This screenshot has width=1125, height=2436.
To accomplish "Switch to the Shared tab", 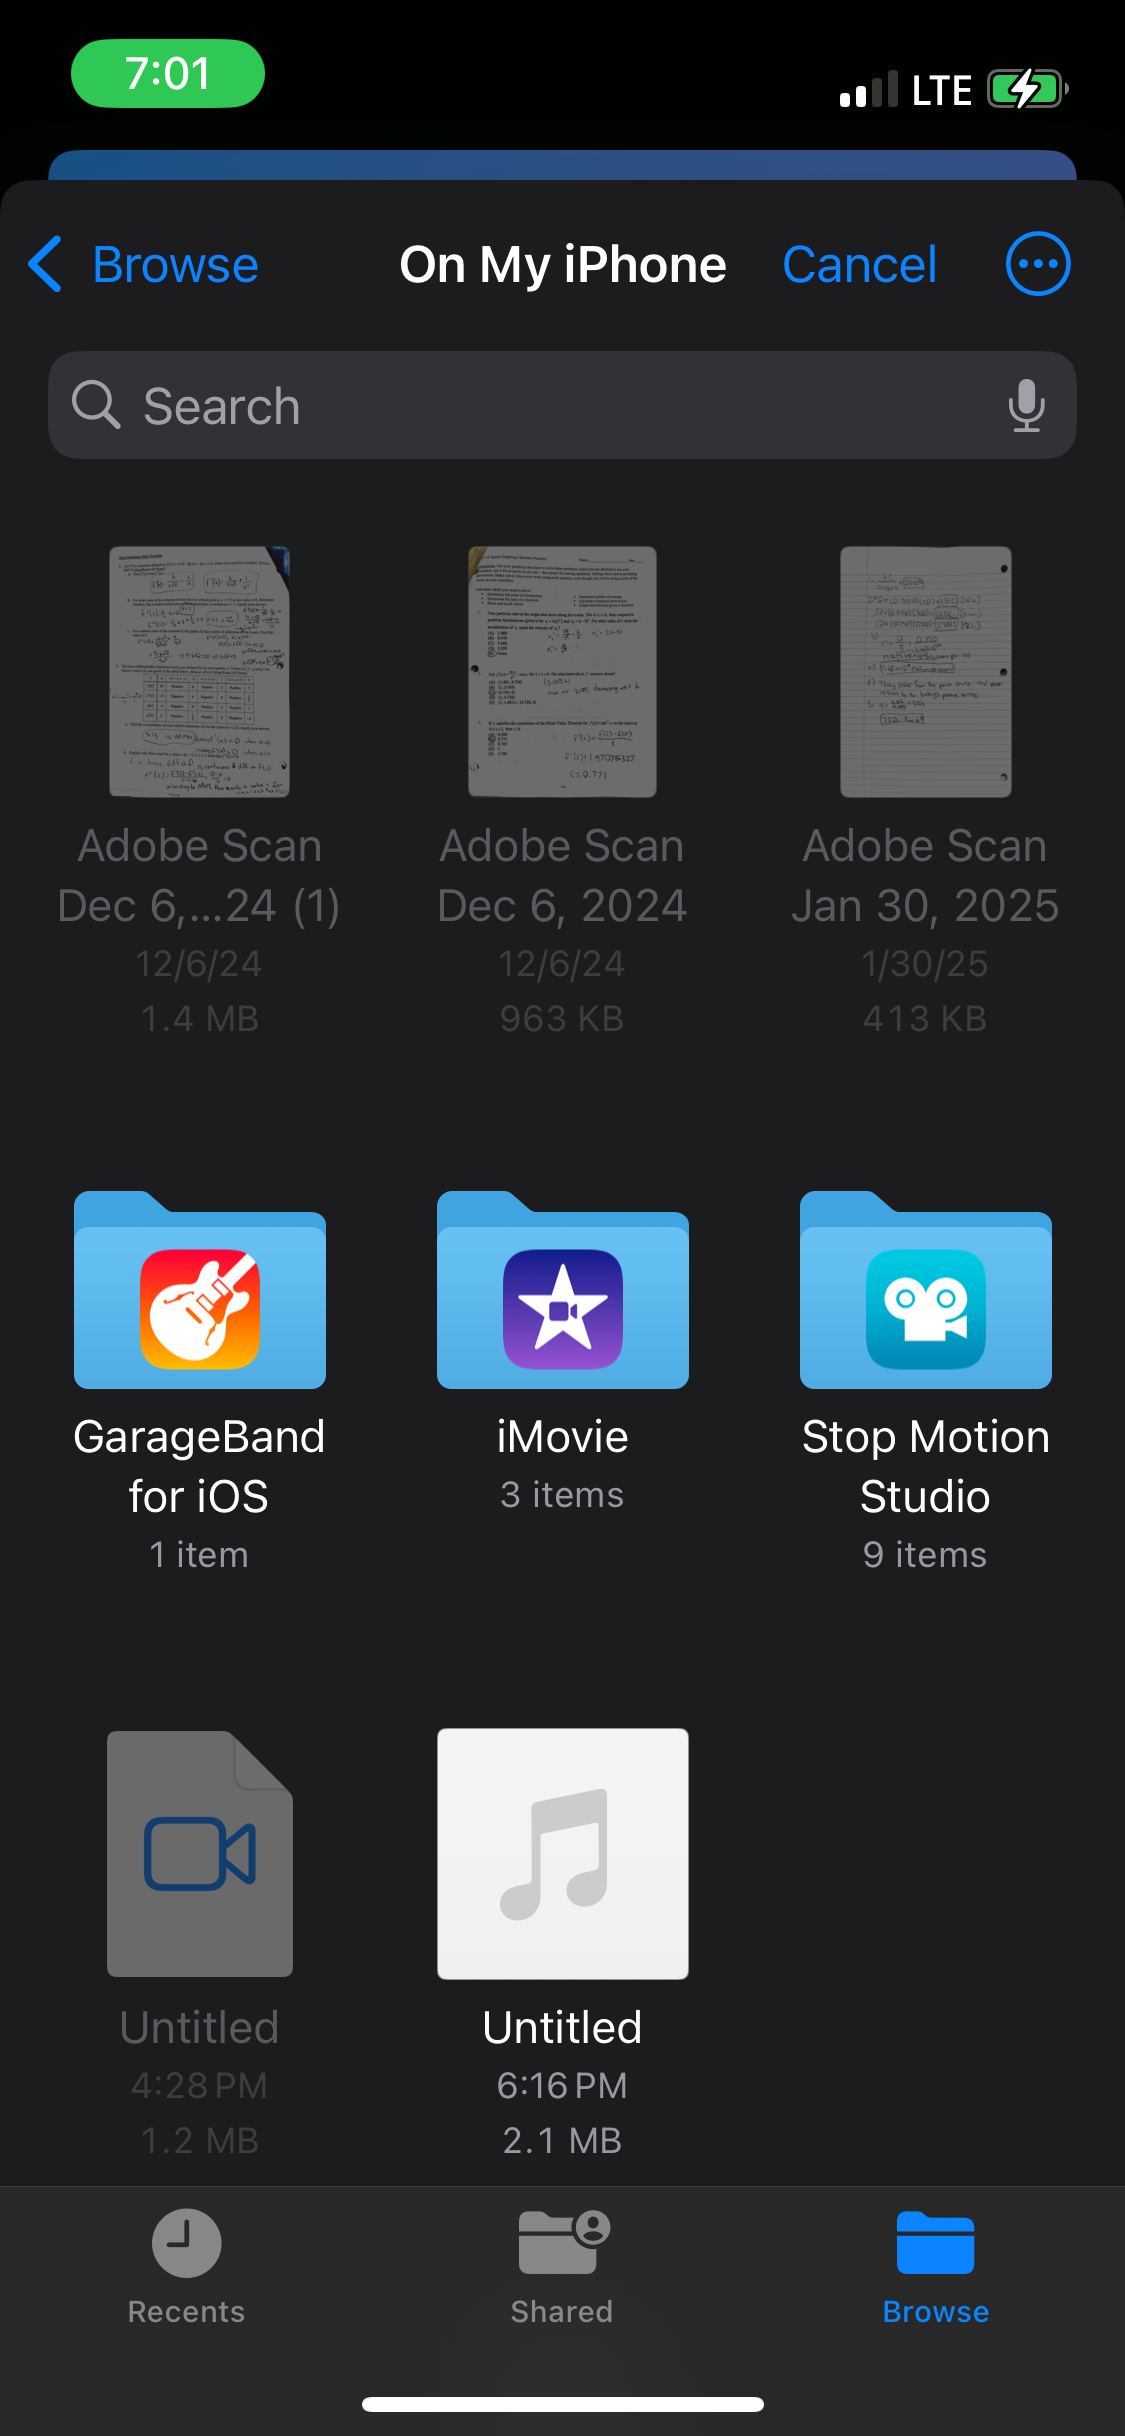I will [x=562, y=2267].
